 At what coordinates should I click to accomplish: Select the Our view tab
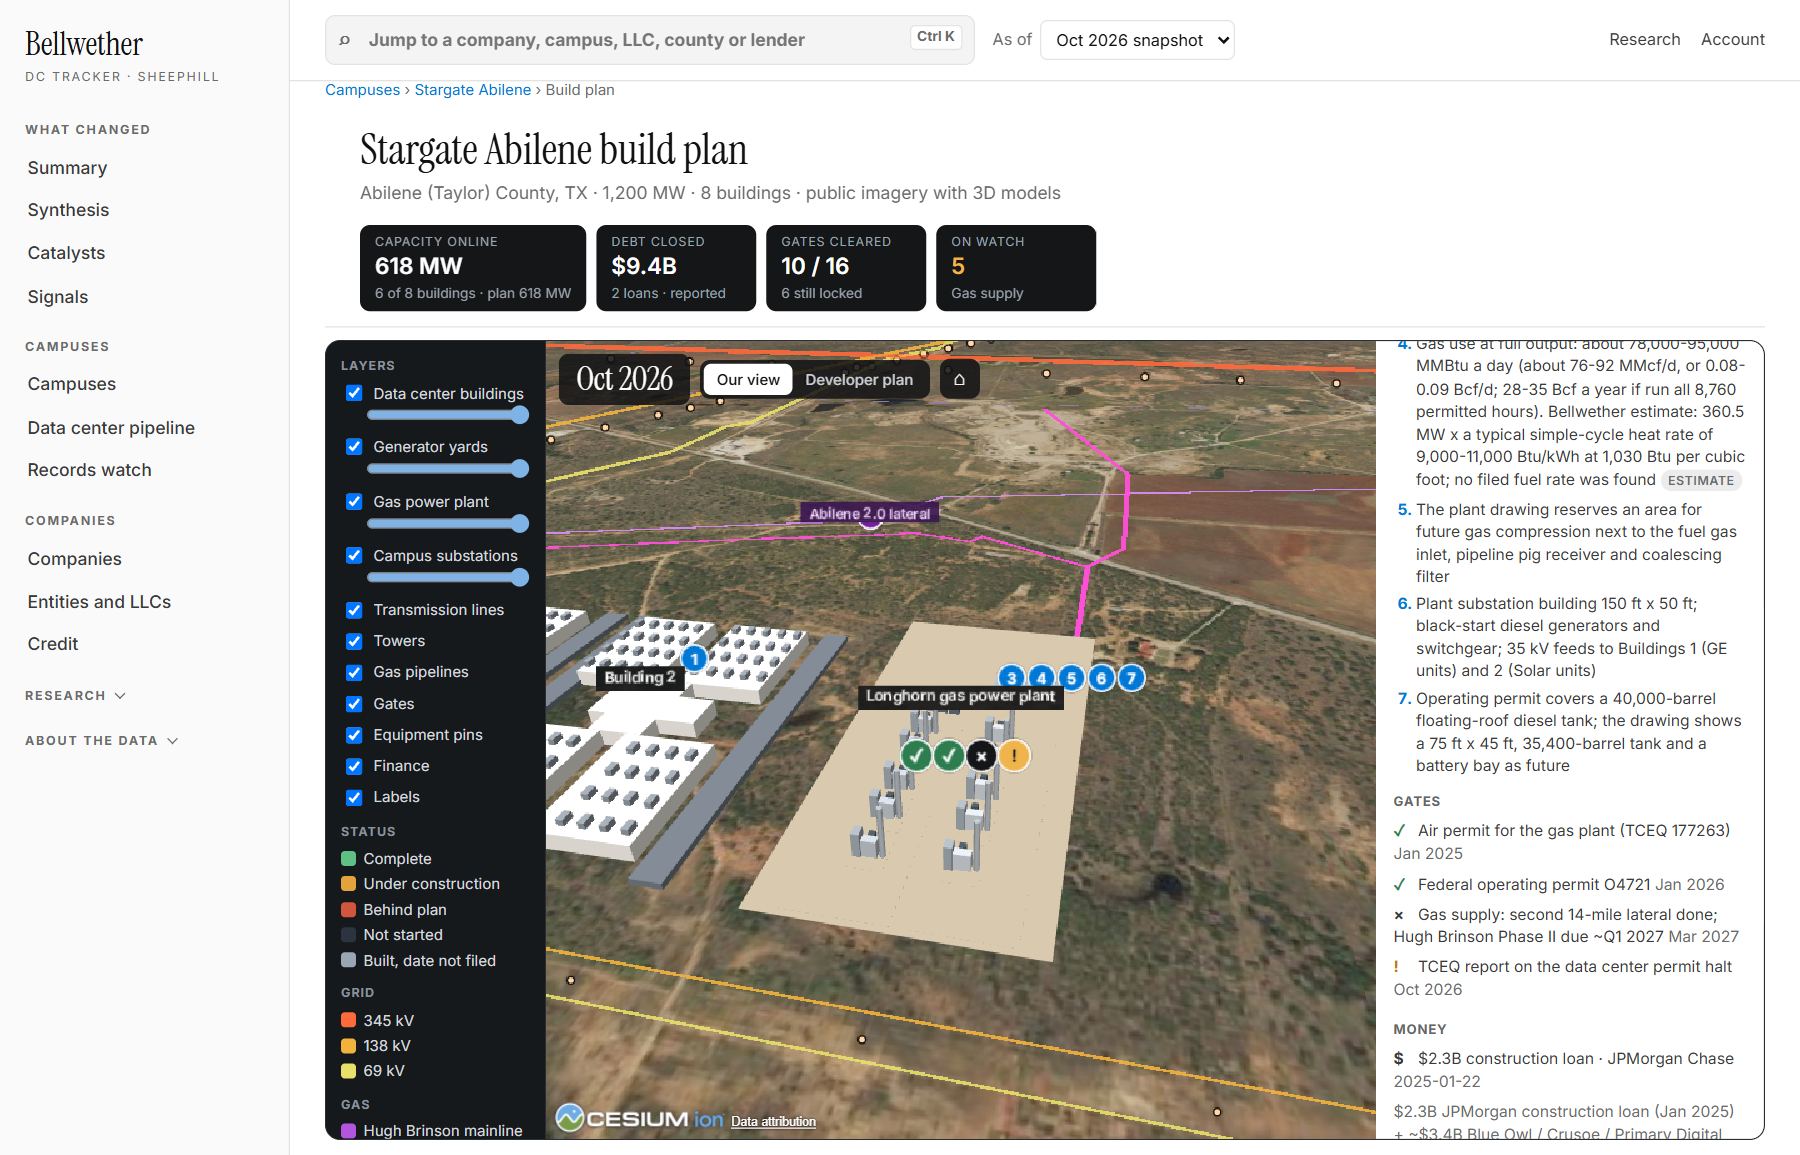pos(748,380)
